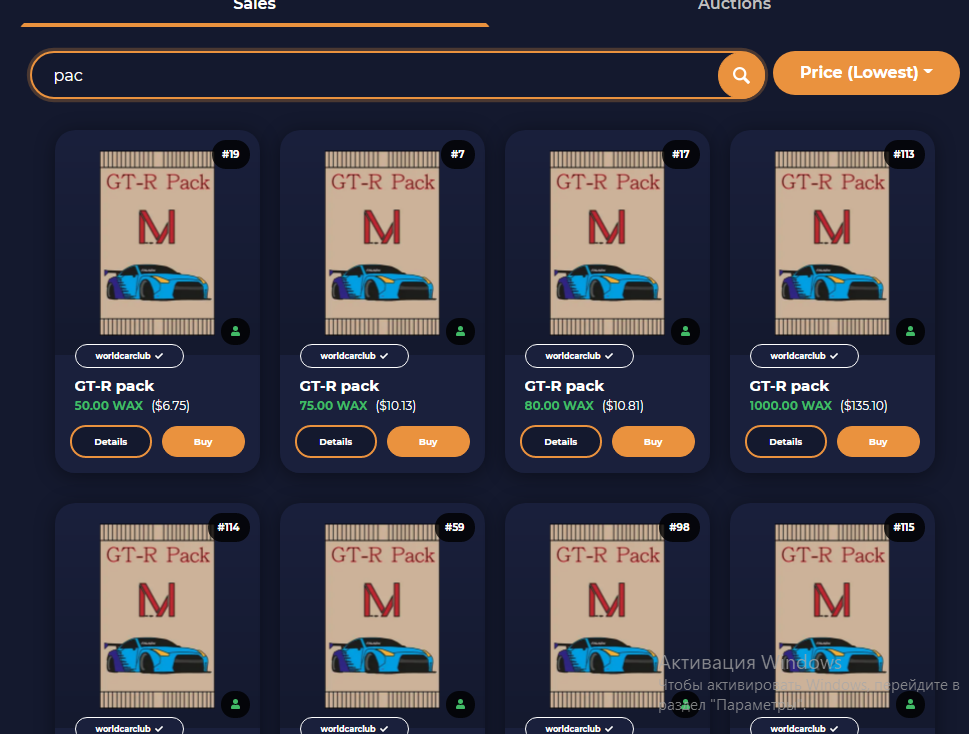Viewport: 969px width, 734px height.
Task: Open the GT-R Pack #7 thumbnail image
Action: coord(382,243)
